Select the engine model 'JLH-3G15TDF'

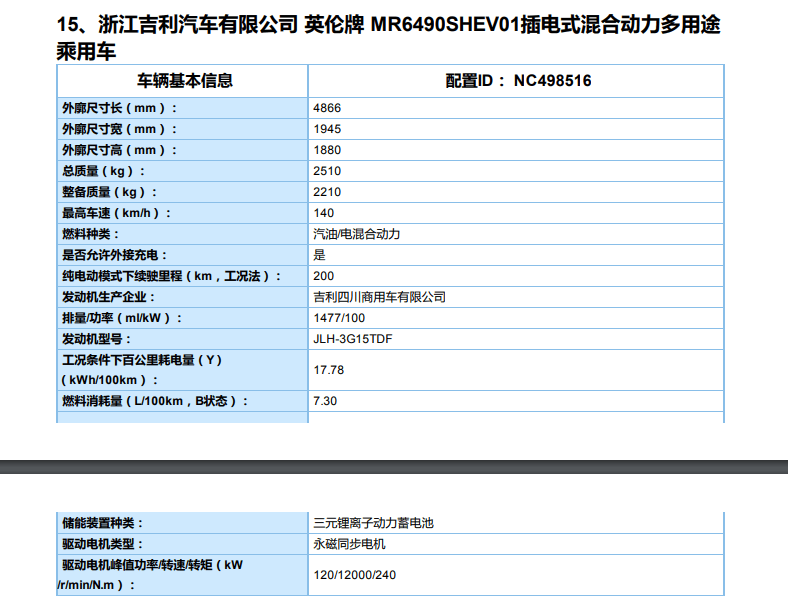tap(353, 340)
